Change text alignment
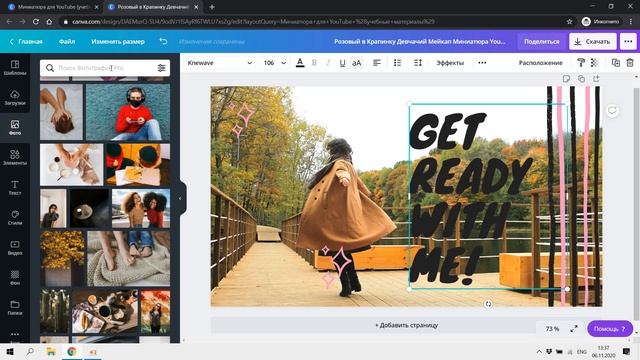Screen dimensions: 640x360 coord(377,63)
